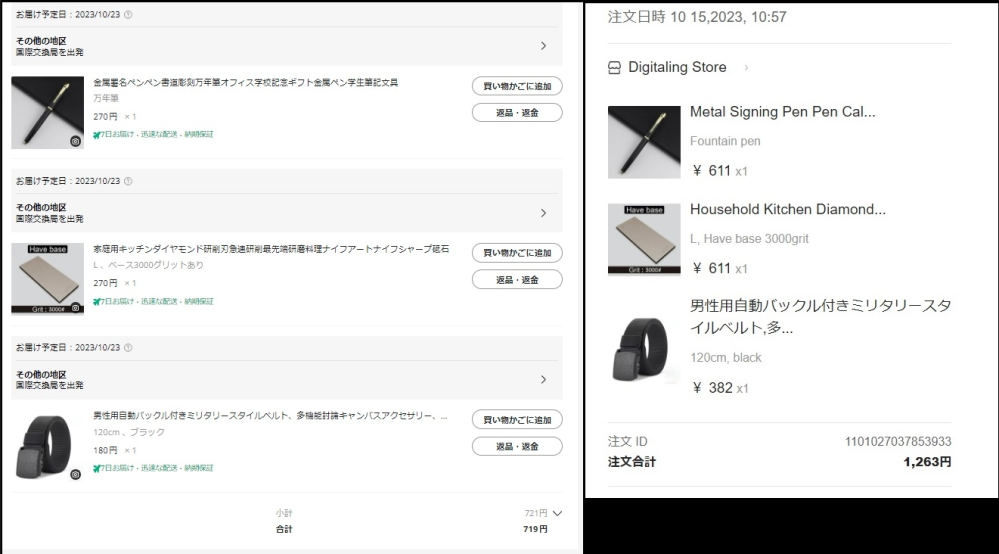999x554 pixels.
Task: Click the help icon beside the second delivery date
Action: pyautogui.click(x=128, y=181)
